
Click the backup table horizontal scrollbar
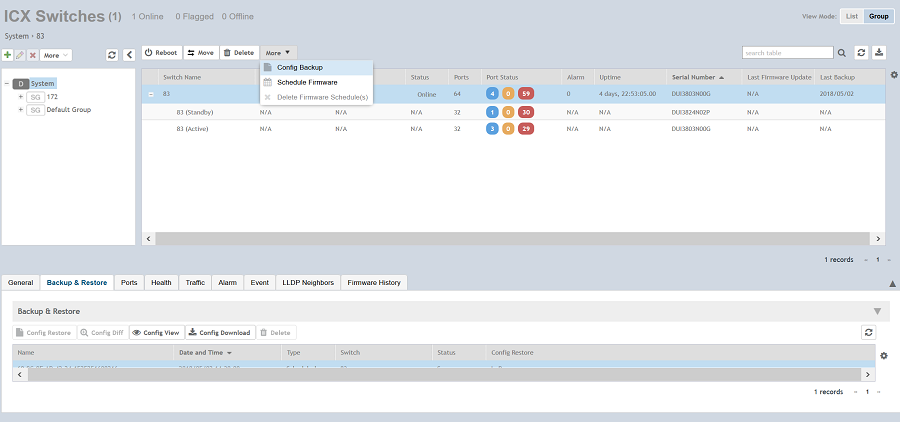tap(443, 374)
